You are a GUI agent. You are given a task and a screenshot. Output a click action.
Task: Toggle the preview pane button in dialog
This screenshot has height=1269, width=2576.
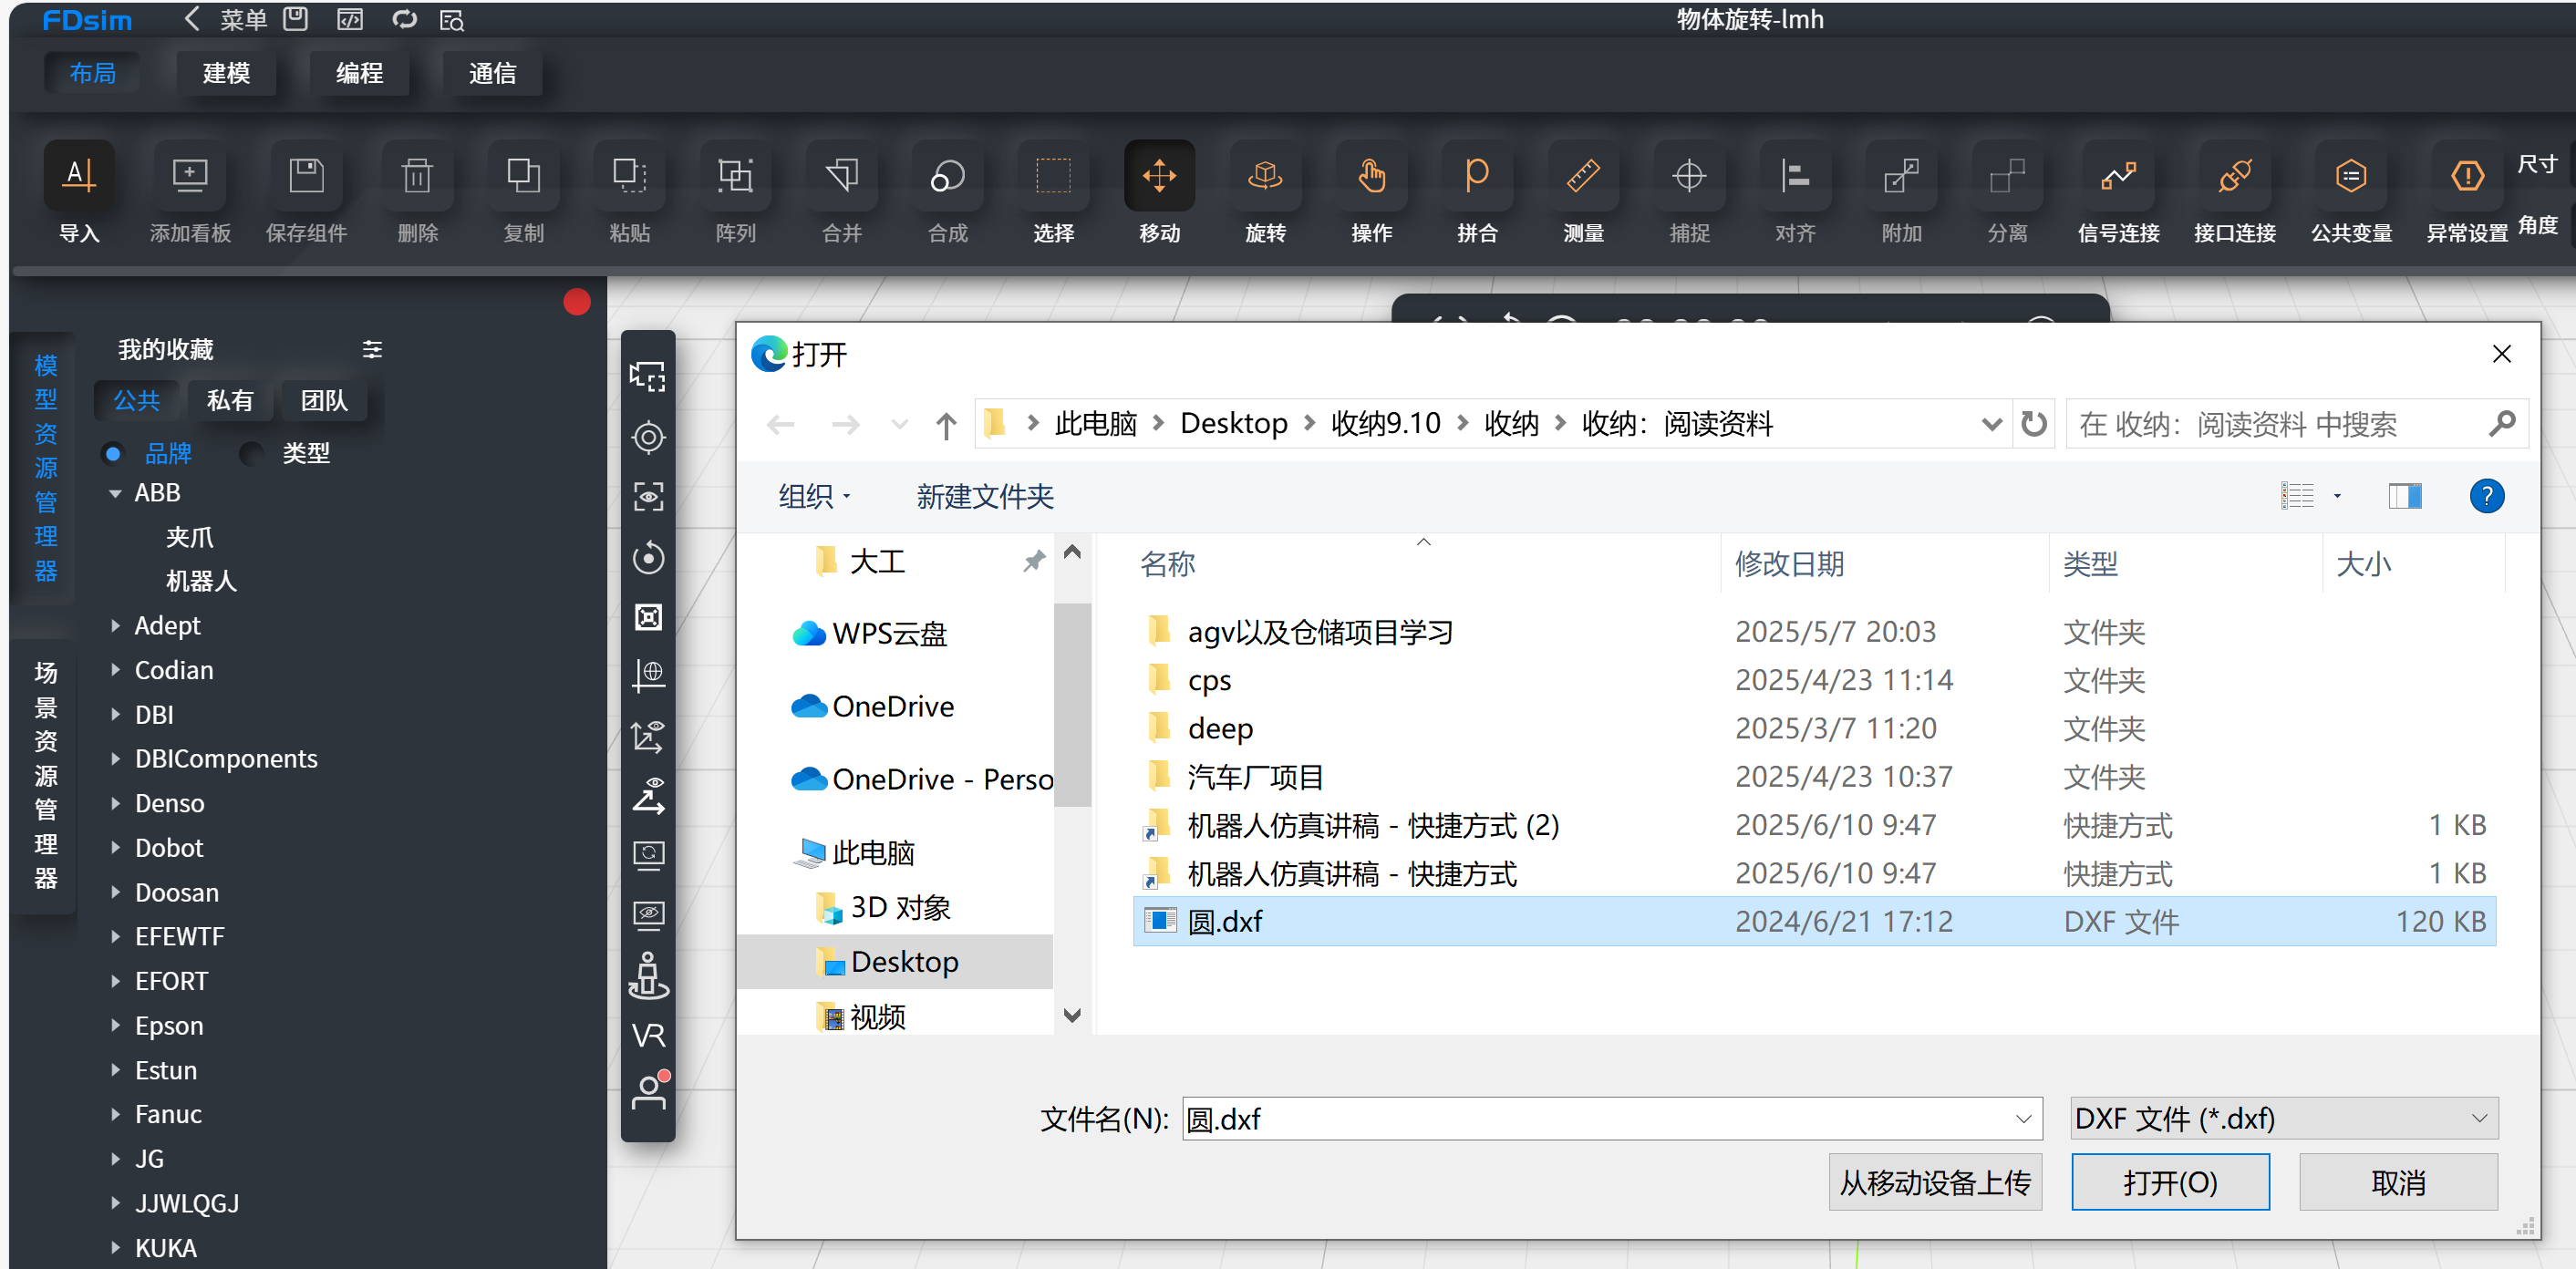pyautogui.click(x=2404, y=496)
